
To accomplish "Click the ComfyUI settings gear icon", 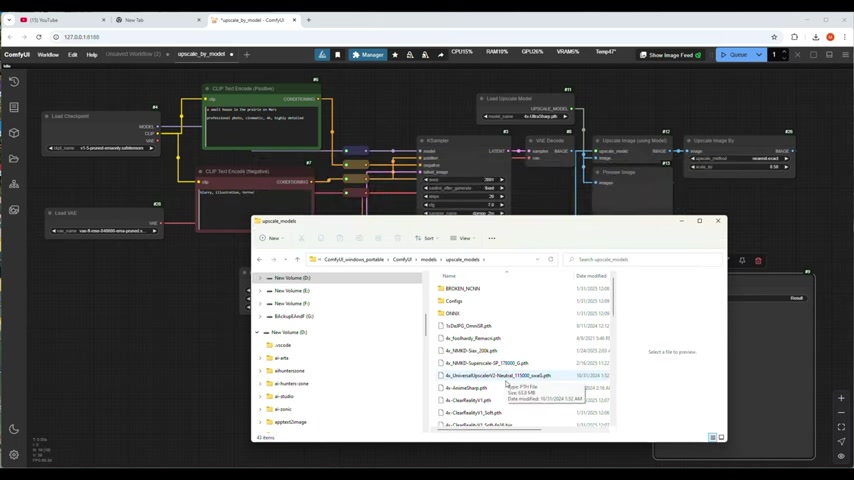I will [x=14, y=455].
